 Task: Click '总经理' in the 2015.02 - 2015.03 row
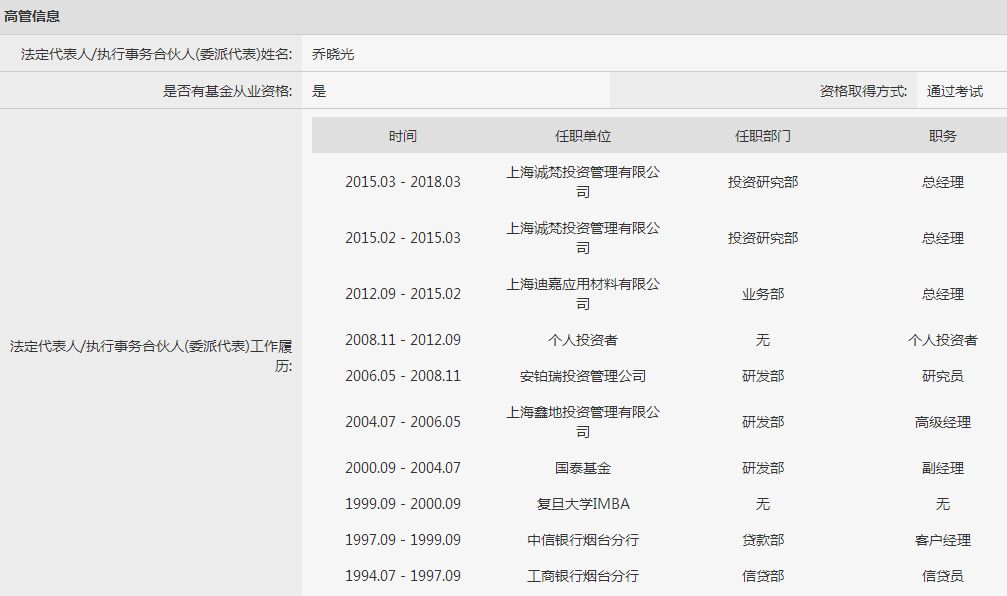[942, 238]
